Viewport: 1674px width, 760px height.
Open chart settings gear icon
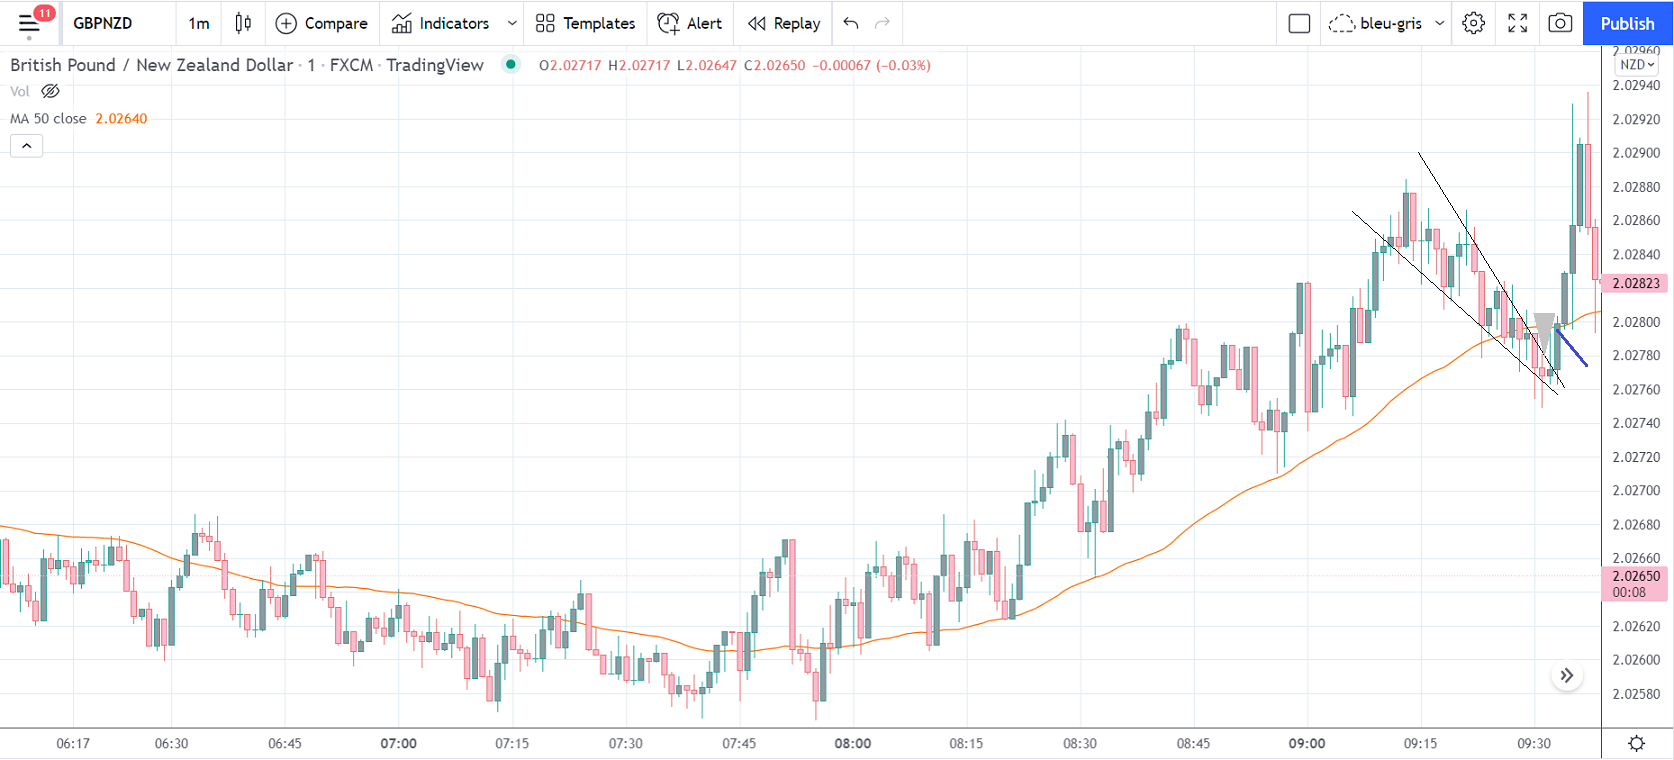(1473, 23)
